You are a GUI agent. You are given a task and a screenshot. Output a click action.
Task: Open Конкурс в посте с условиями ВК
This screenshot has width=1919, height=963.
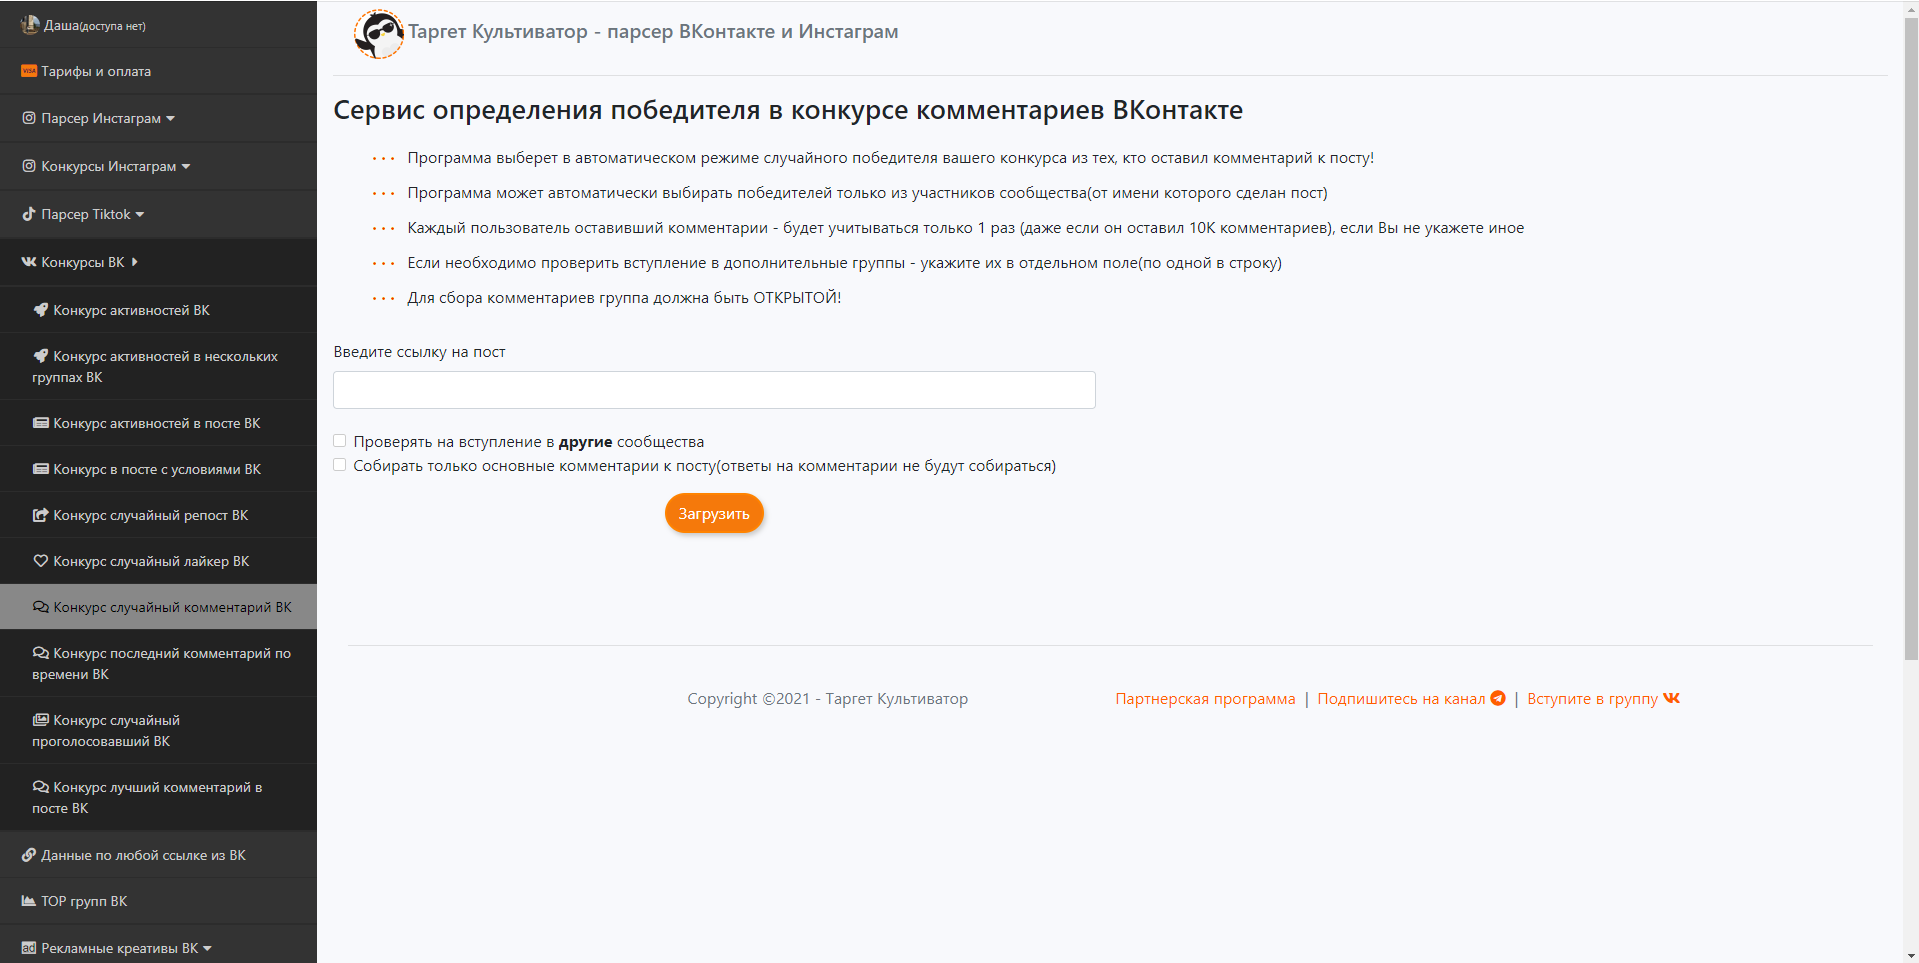click(158, 469)
